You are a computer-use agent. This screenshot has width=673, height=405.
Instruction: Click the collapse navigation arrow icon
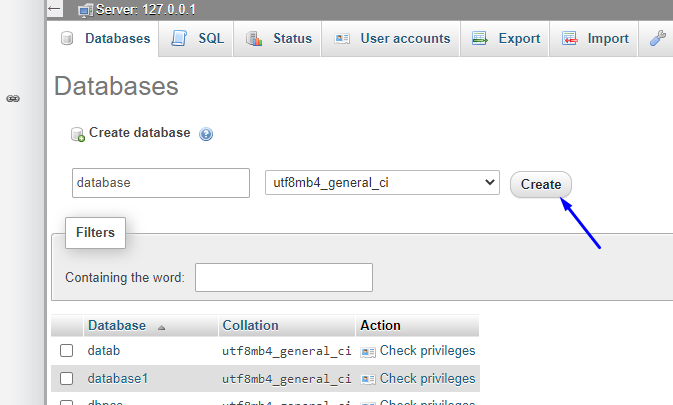pyautogui.click(x=55, y=9)
